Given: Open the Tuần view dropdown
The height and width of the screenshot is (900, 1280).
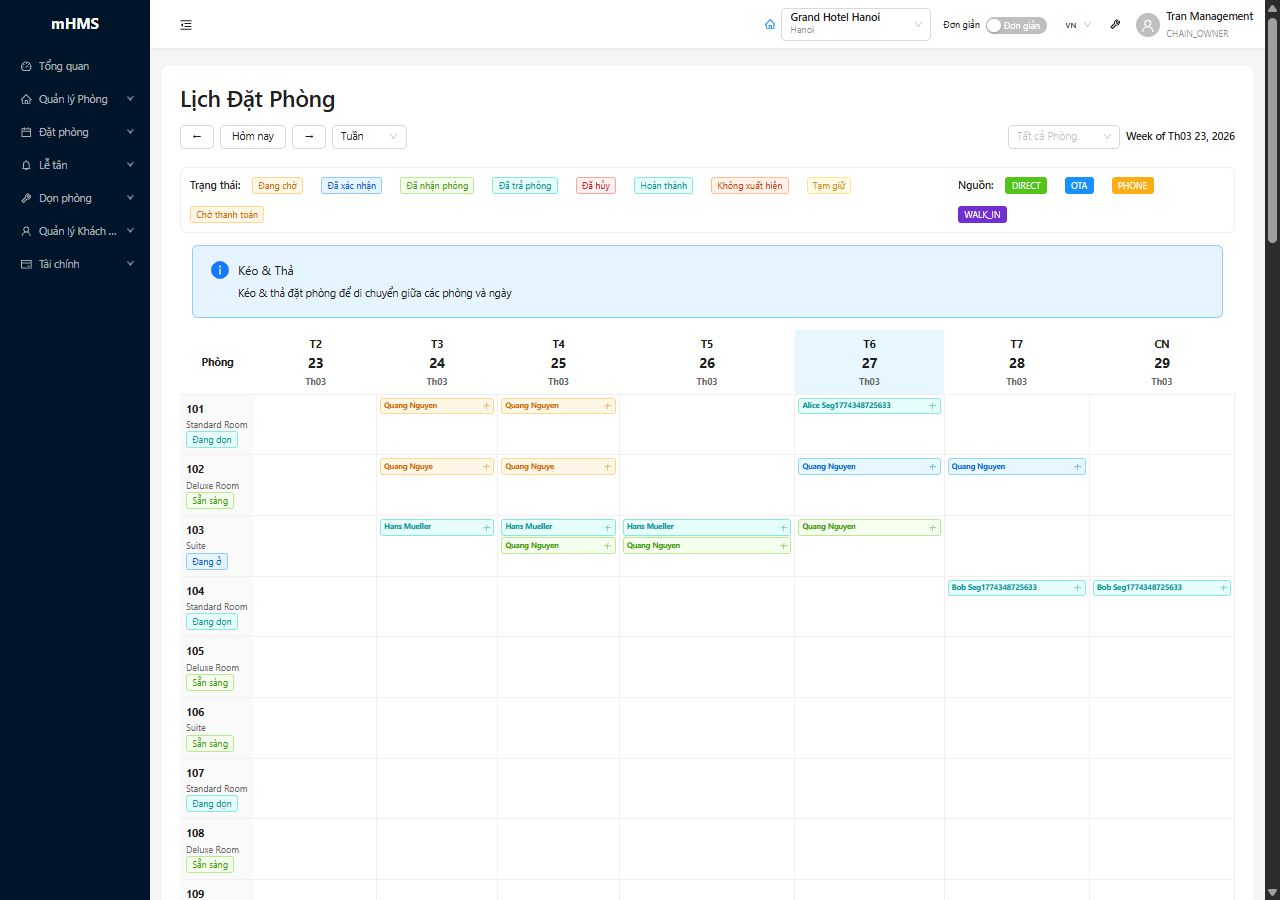Looking at the screenshot, I should pyautogui.click(x=369, y=137).
